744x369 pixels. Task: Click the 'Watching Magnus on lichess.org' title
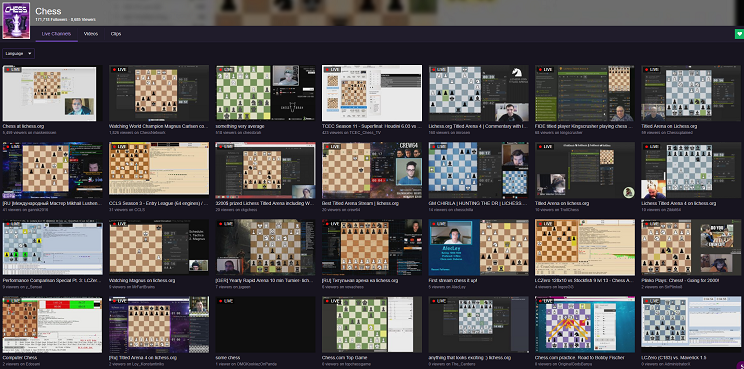[142, 281]
